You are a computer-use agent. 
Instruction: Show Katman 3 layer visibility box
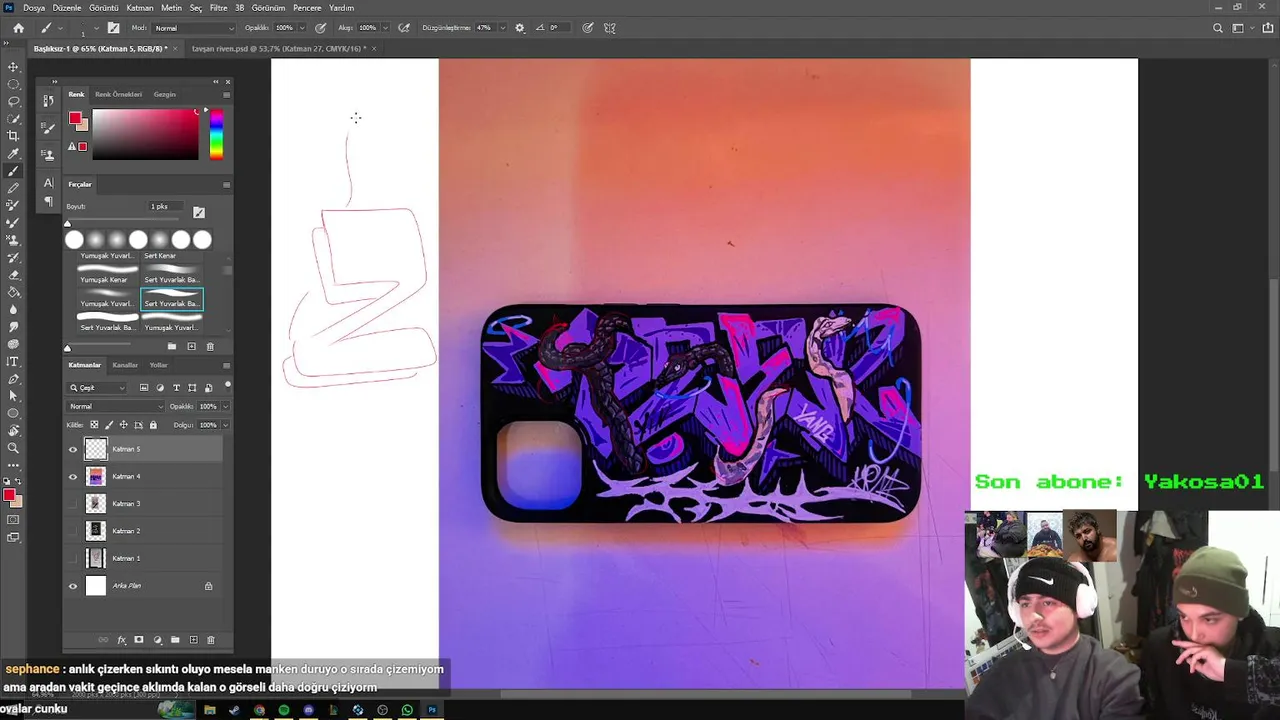pos(72,504)
